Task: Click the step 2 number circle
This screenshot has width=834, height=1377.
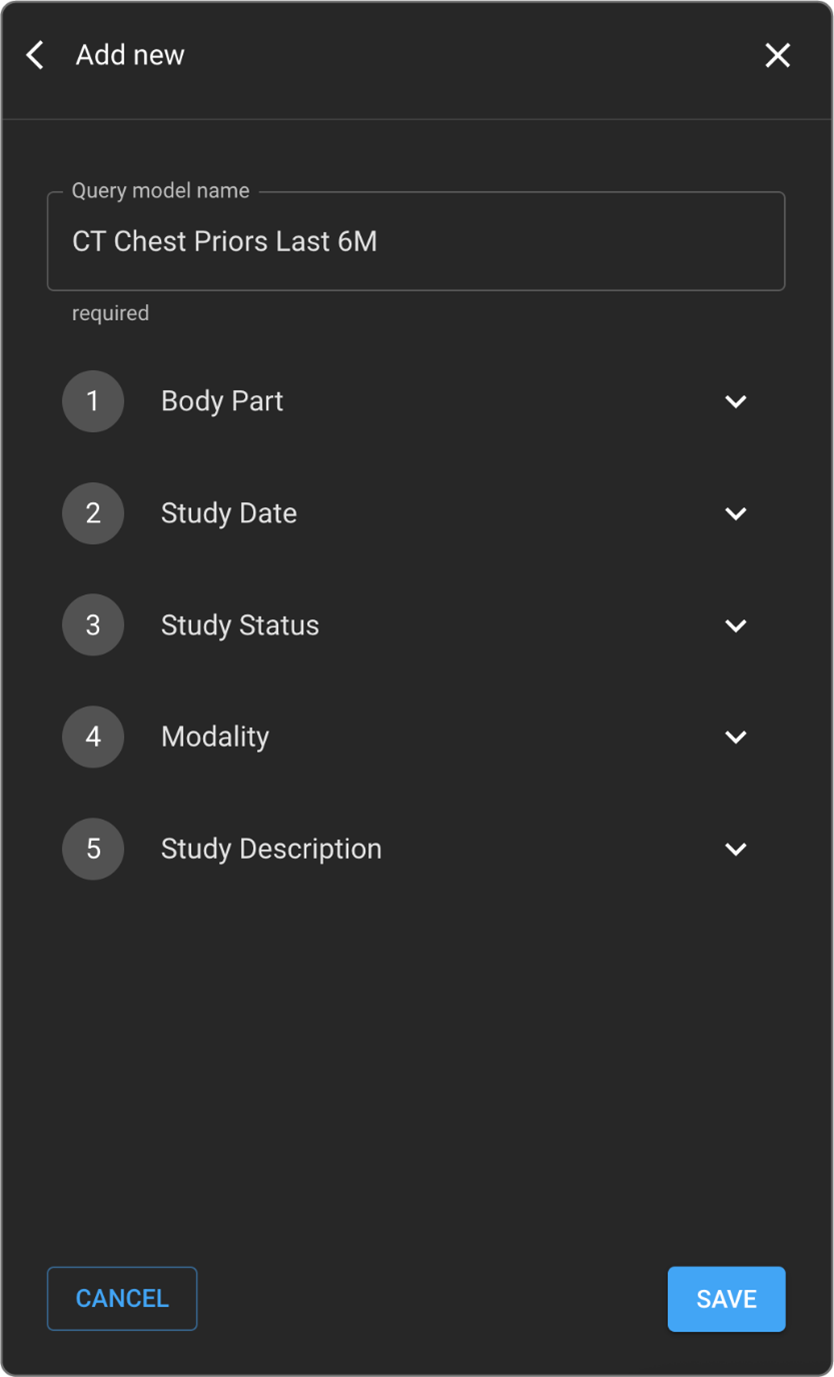Action: point(93,513)
